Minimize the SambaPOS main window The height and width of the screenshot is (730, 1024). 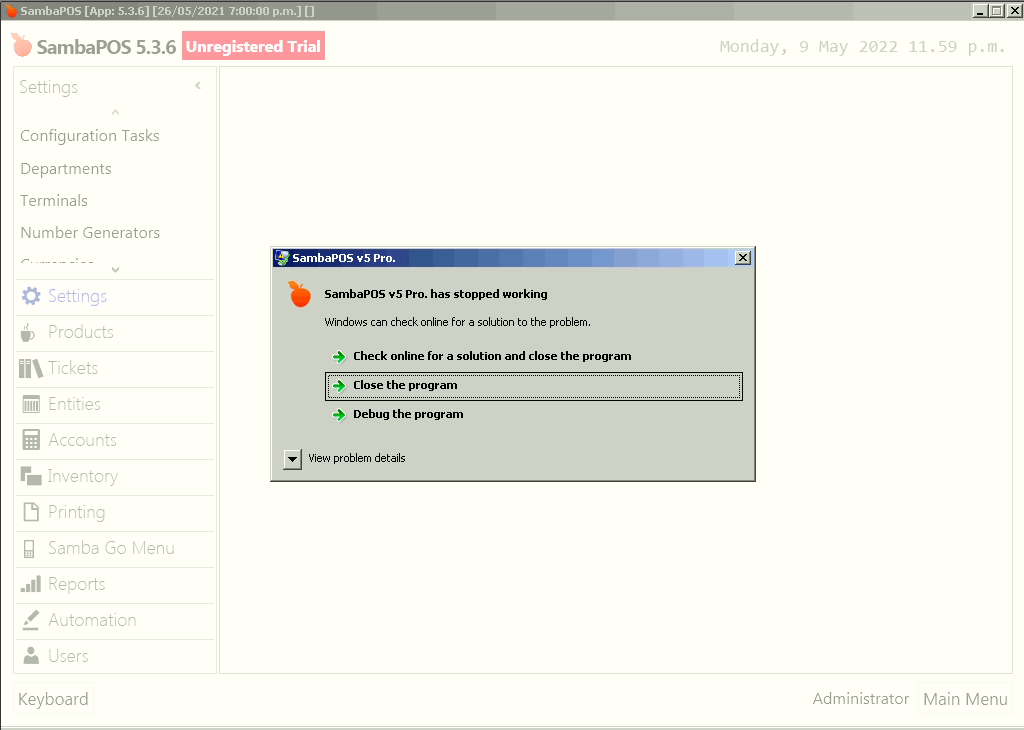pos(980,11)
